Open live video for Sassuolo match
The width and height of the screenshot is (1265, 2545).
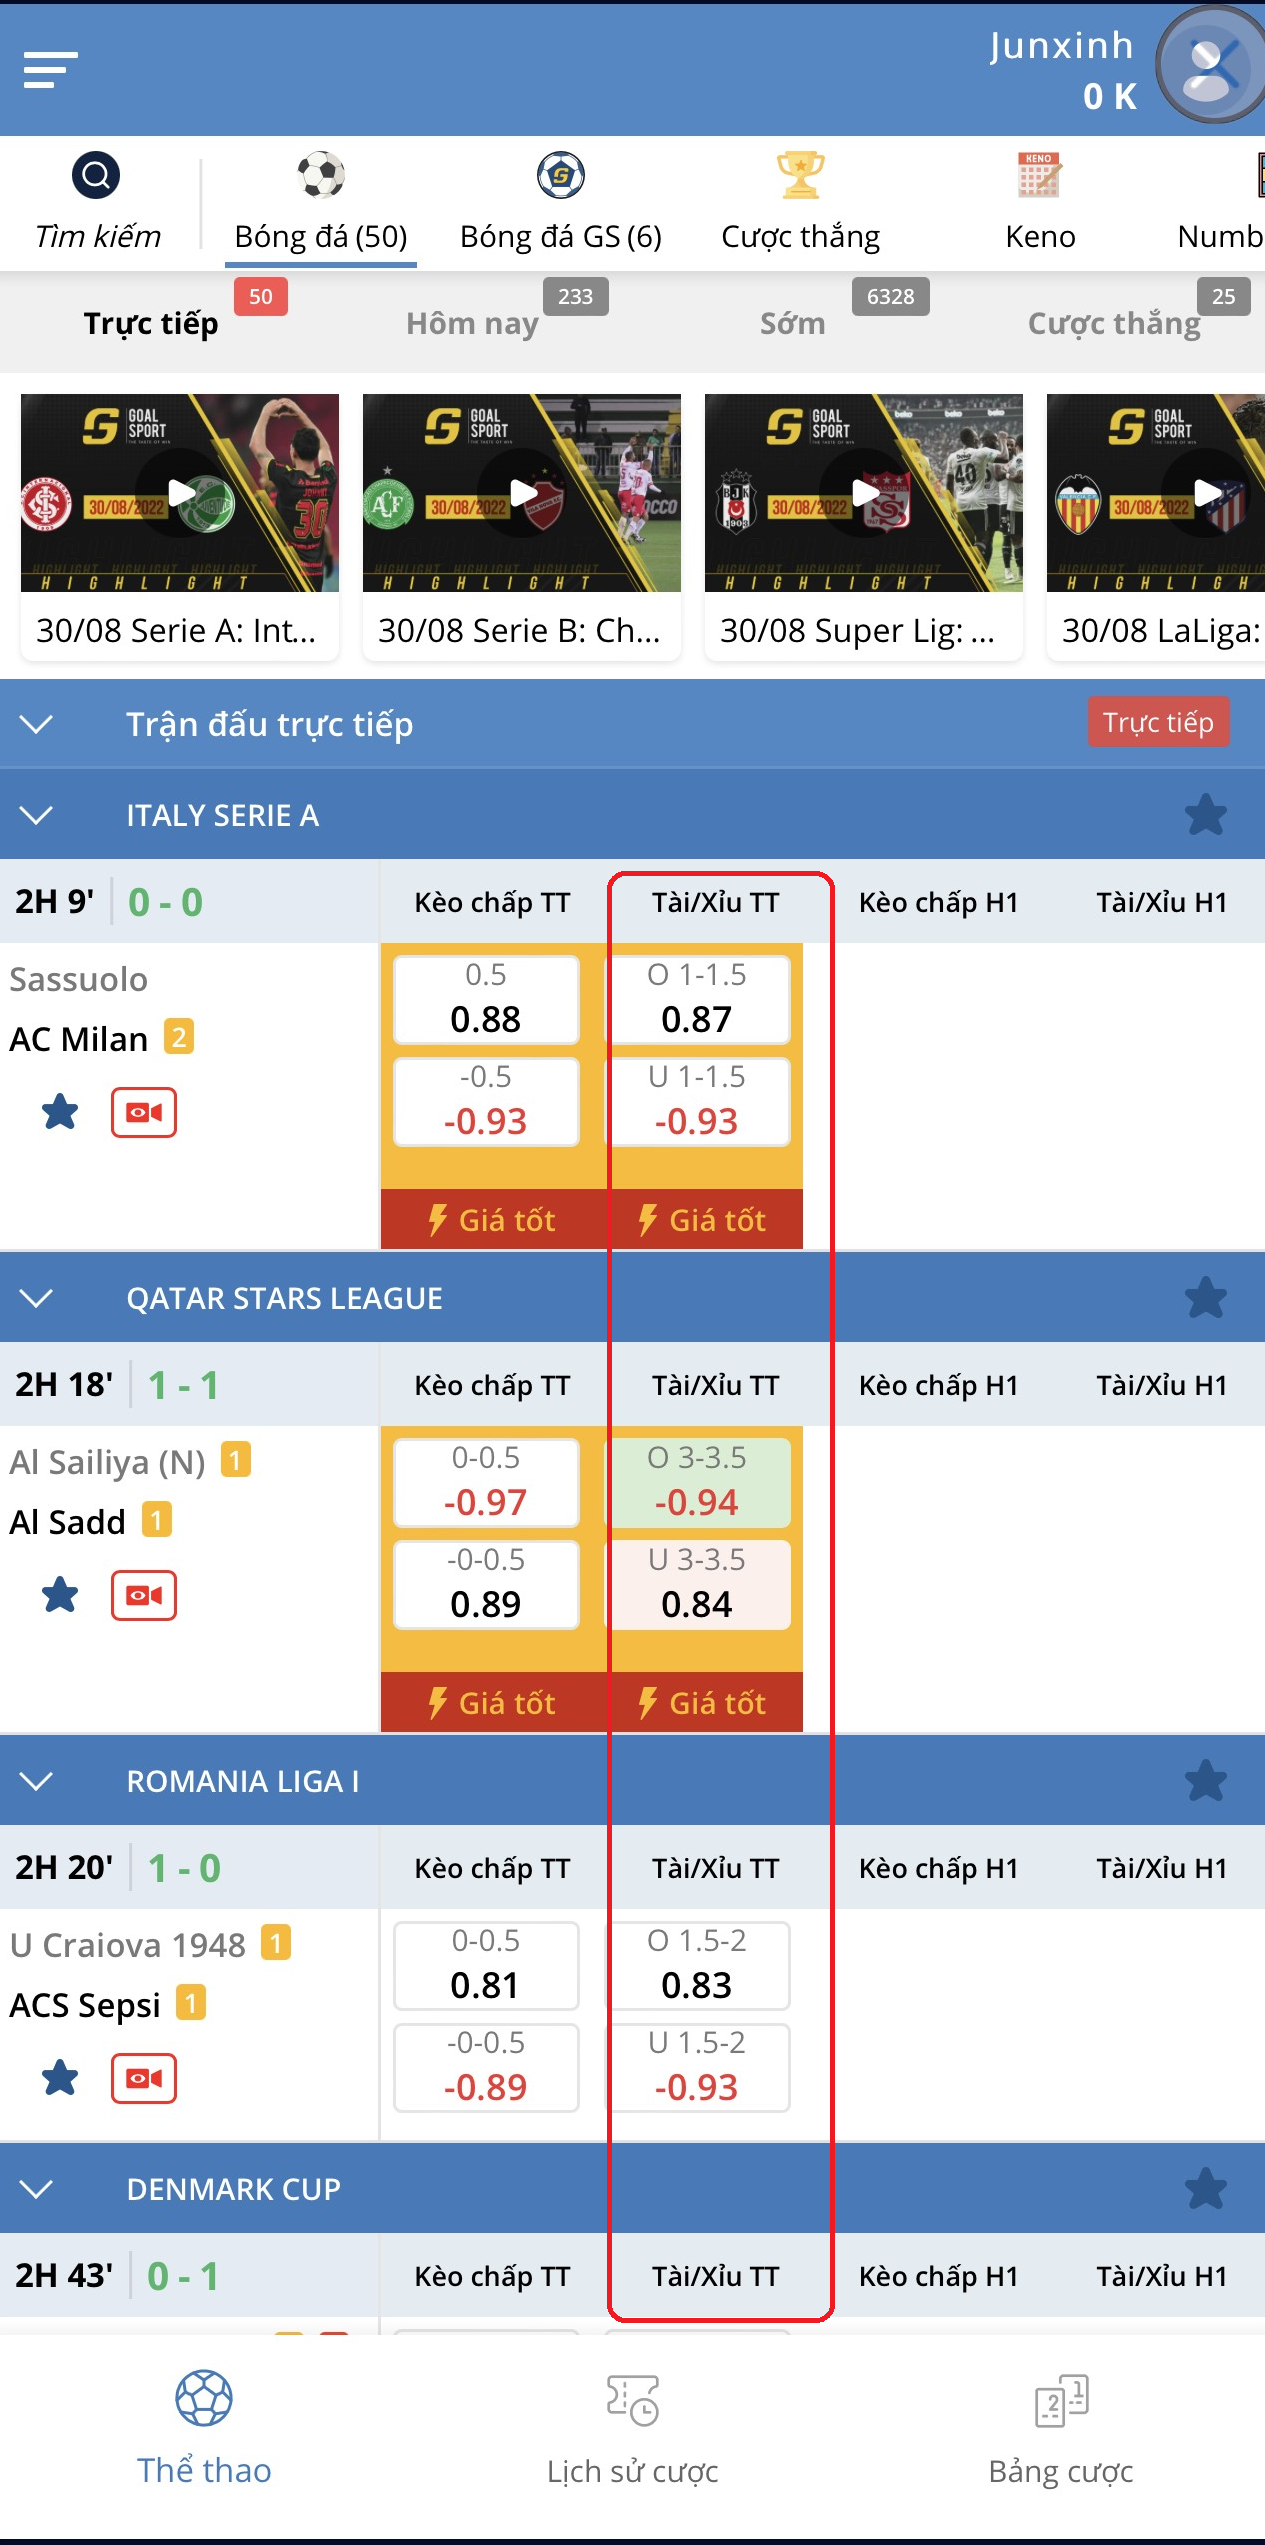point(144,1113)
